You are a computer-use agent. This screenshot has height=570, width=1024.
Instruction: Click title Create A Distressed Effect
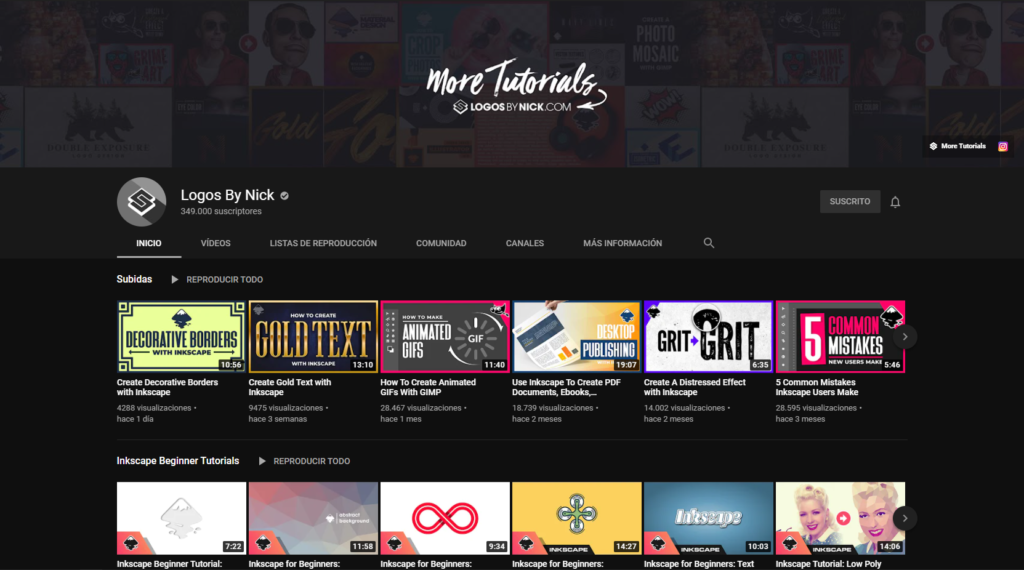click(695, 387)
